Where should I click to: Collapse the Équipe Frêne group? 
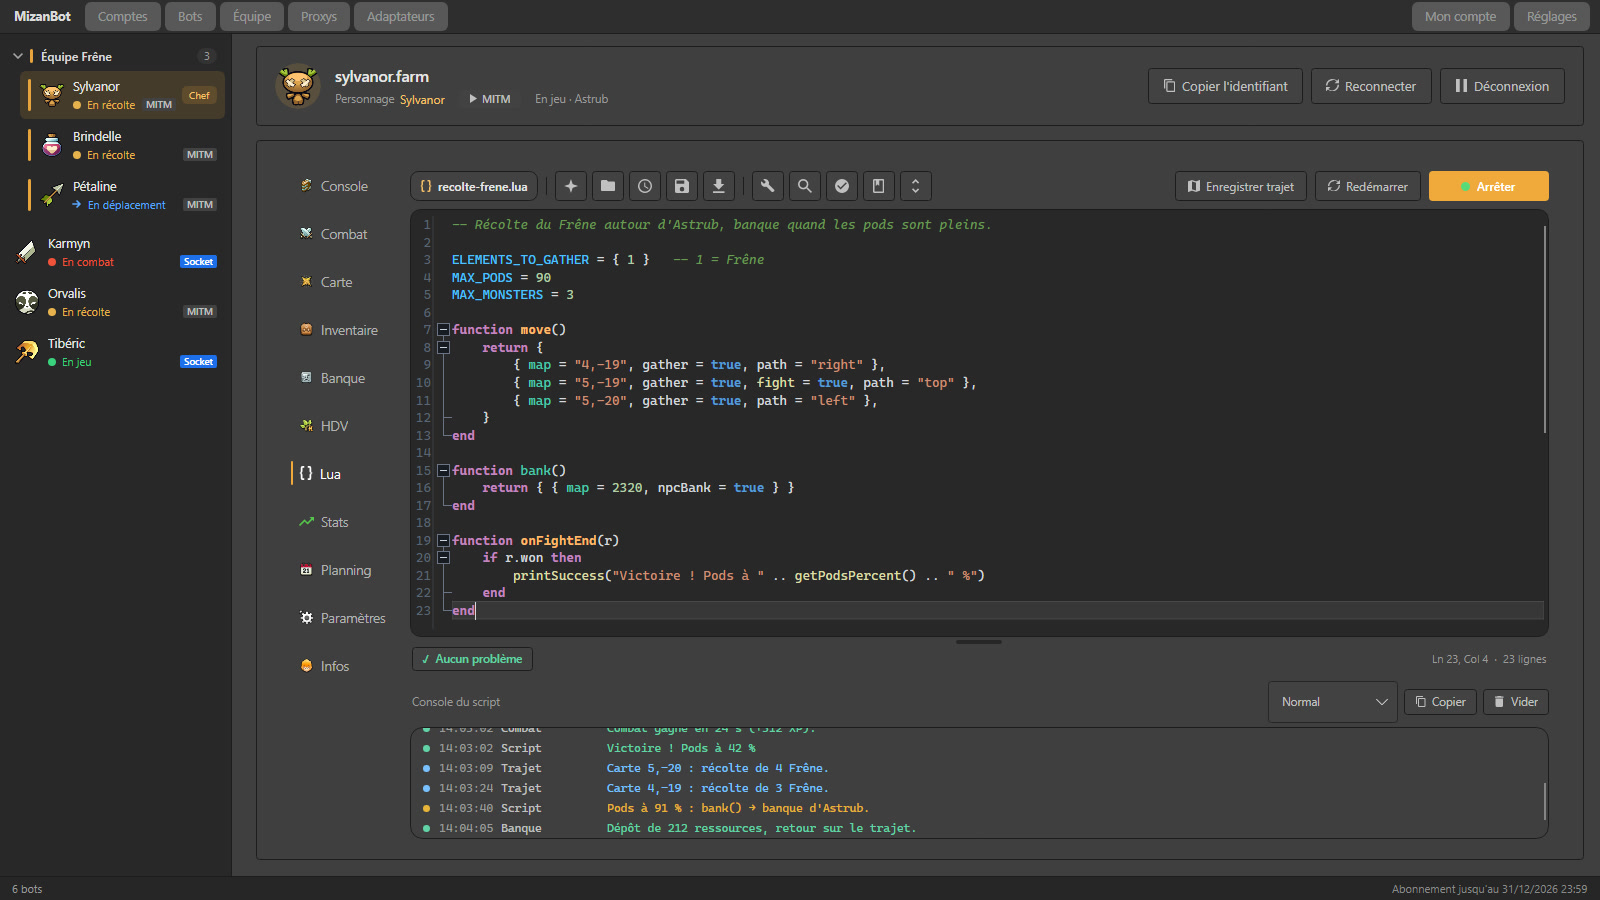pos(17,56)
